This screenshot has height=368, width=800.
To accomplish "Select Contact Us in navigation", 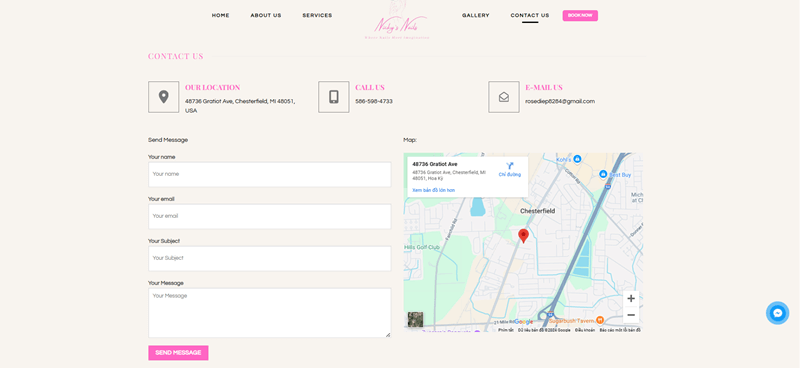I will tap(530, 15).
